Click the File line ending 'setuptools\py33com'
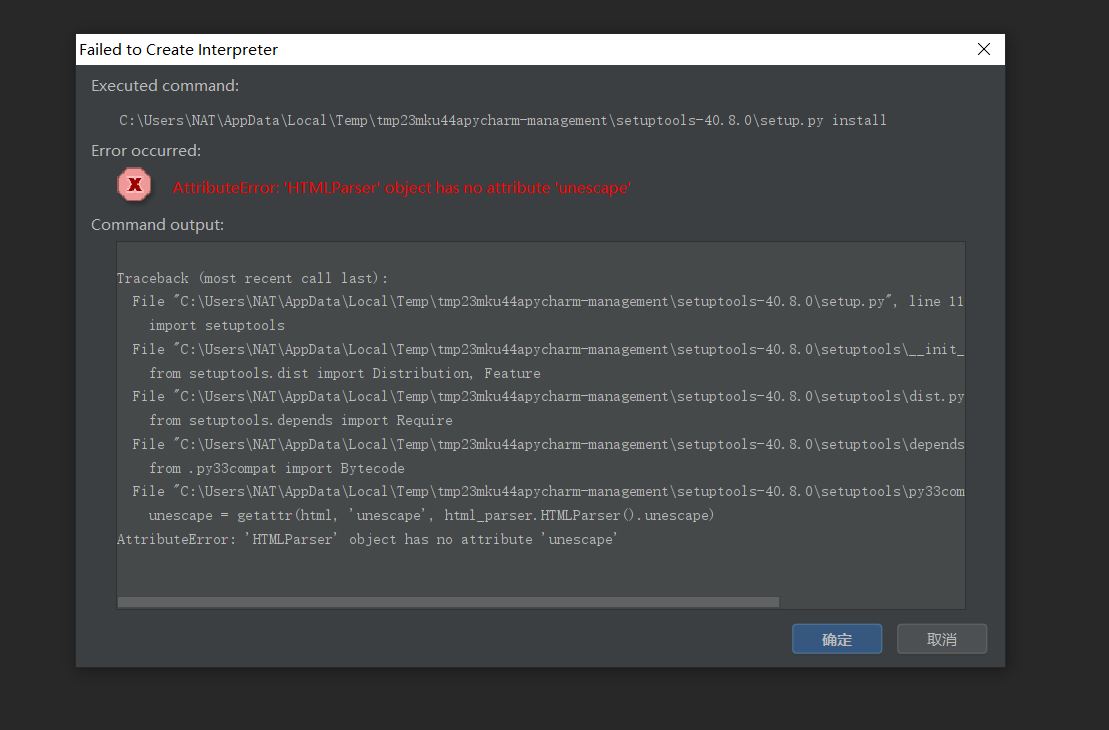 tap(547, 491)
